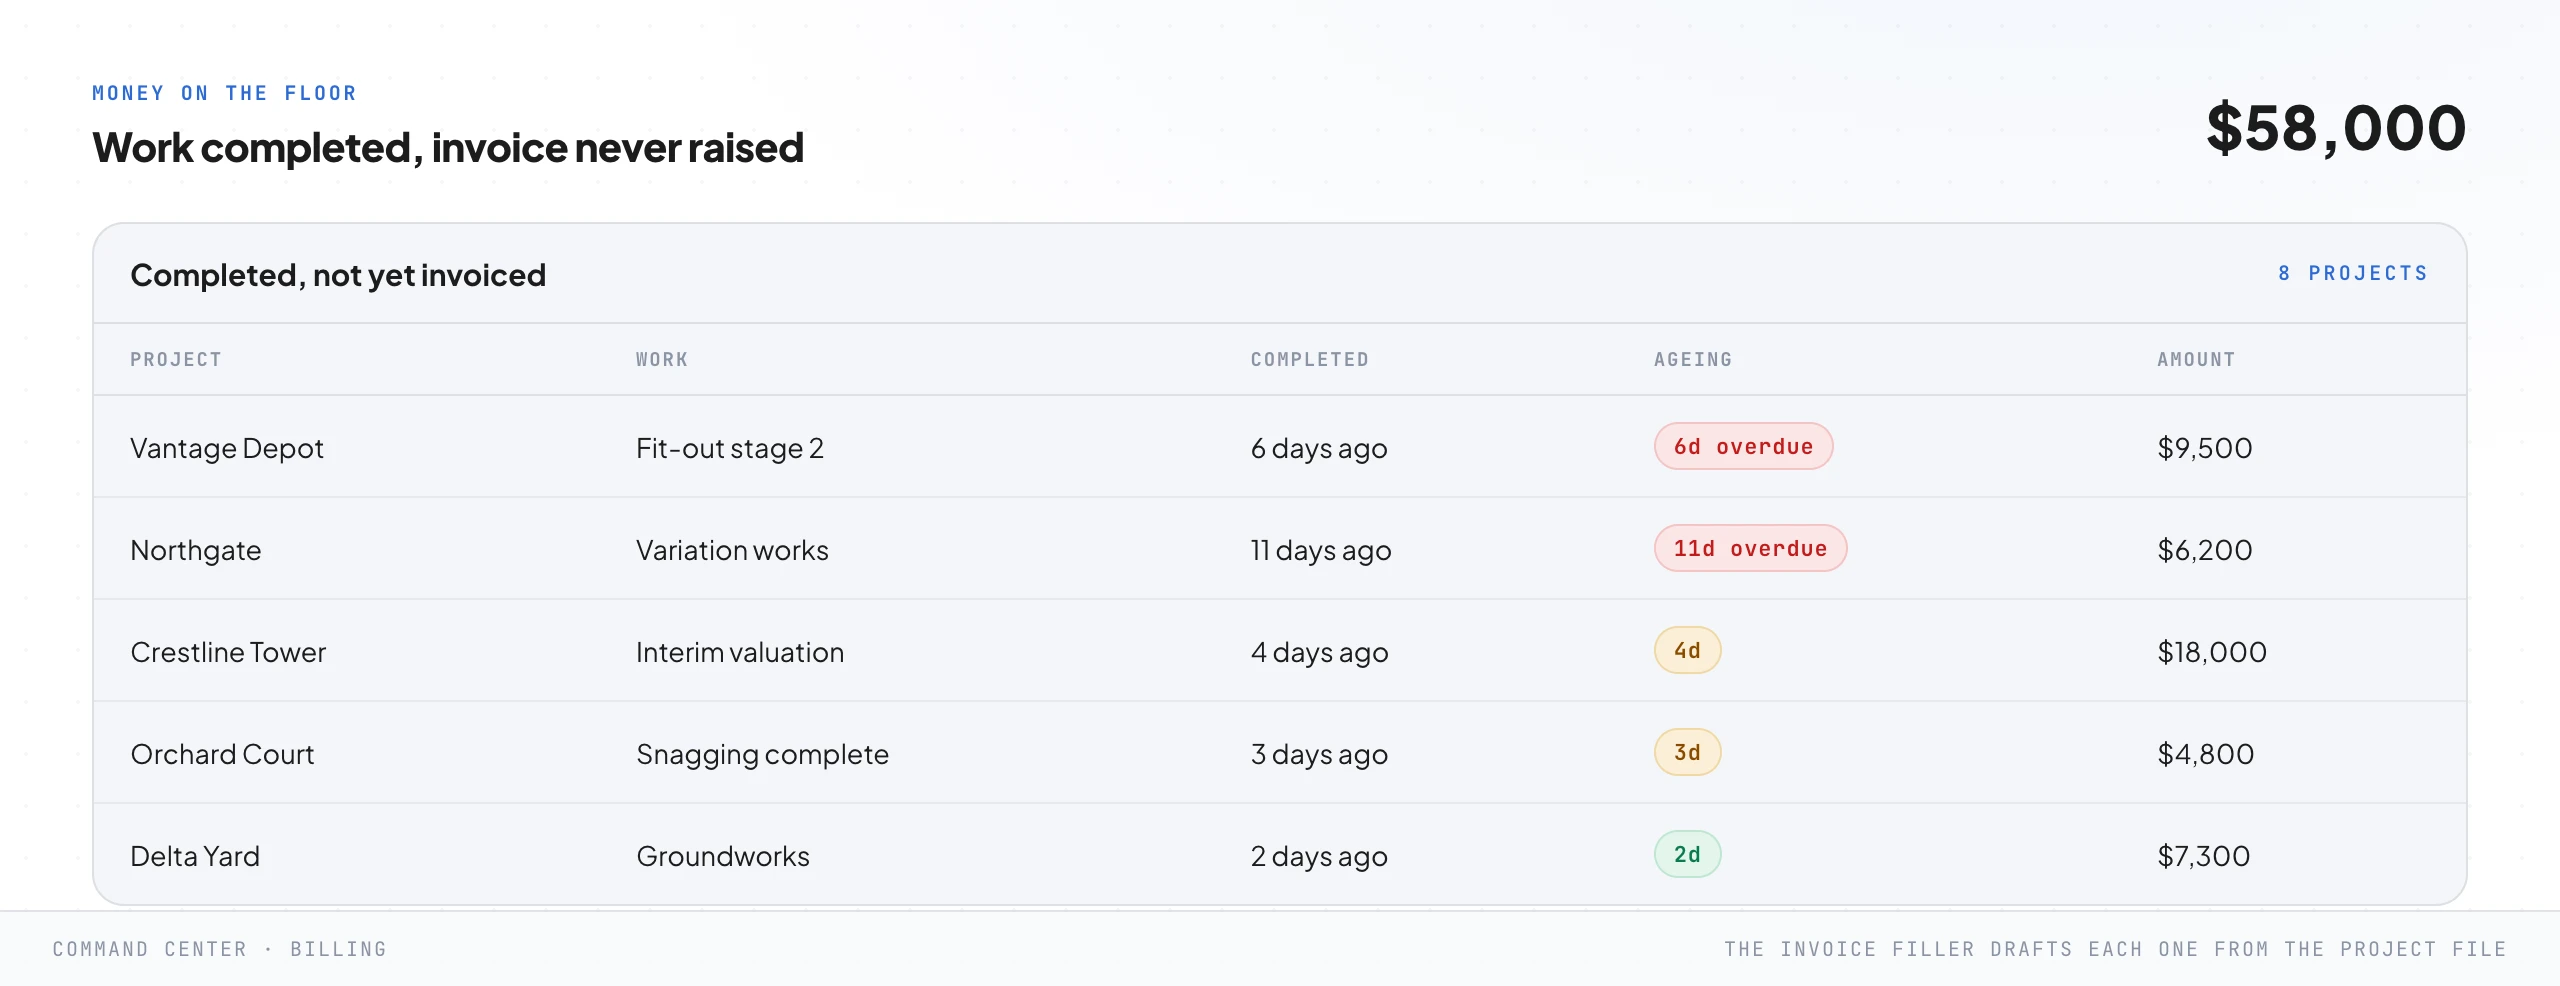This screenshot has height=986, width=2560.
Task: Click the PROJECT column header
Action: (x=176, y=359)
